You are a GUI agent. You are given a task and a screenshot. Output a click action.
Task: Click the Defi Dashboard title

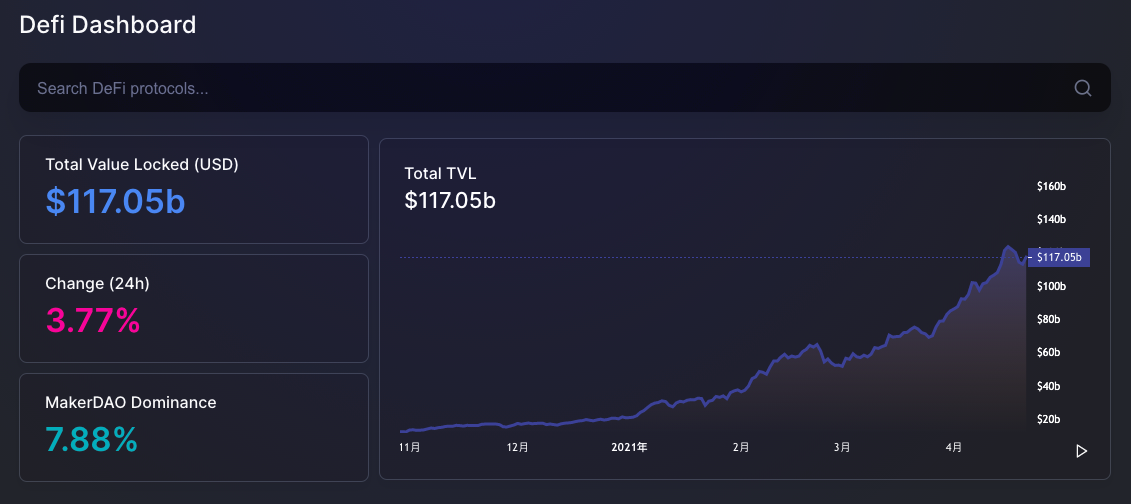[x=107, y=25]
